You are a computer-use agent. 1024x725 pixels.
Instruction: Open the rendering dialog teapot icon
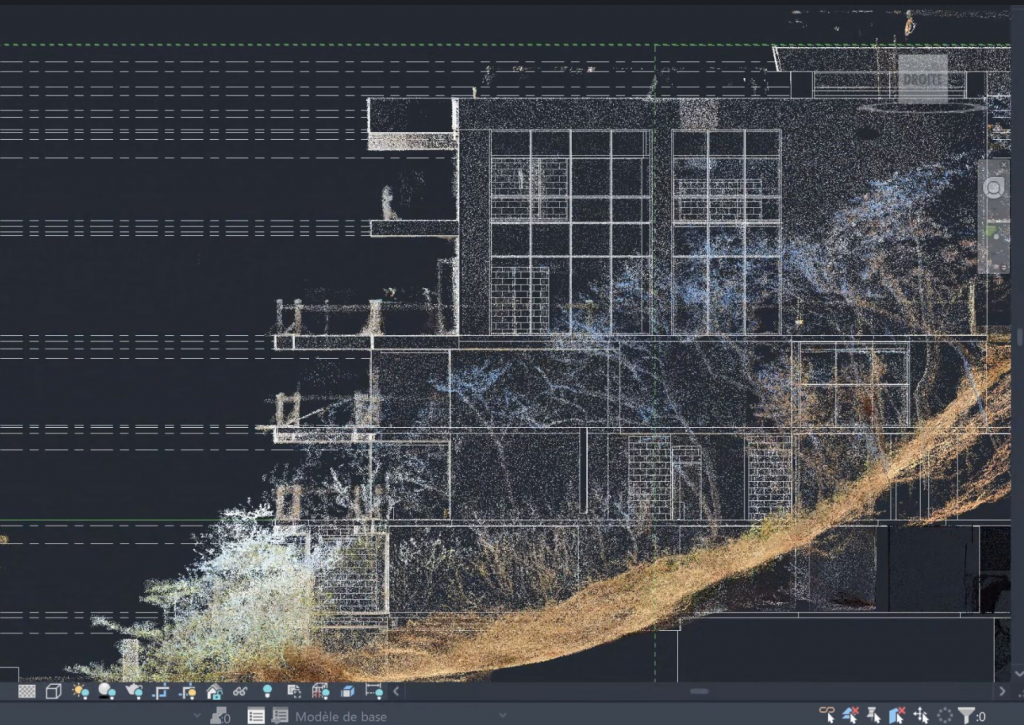pyautogui.click(x=133, y=691)
